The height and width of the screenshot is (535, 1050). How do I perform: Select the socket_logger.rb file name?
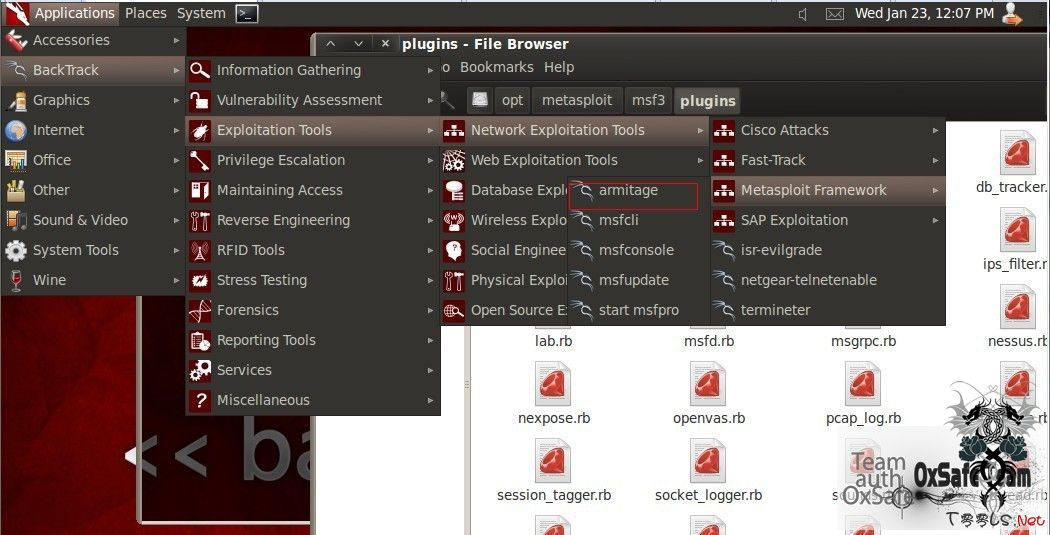point(708,495)
